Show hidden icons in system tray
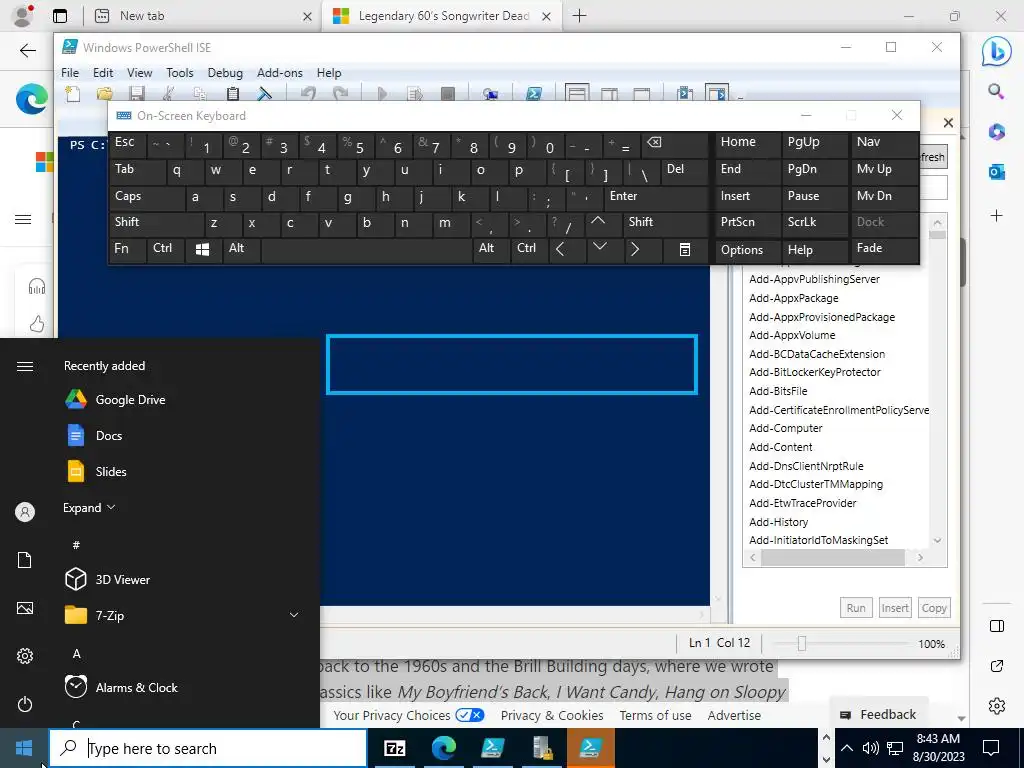Image resolution: width=1024 pixels, height=768 pixels. (x=846, y=748)
